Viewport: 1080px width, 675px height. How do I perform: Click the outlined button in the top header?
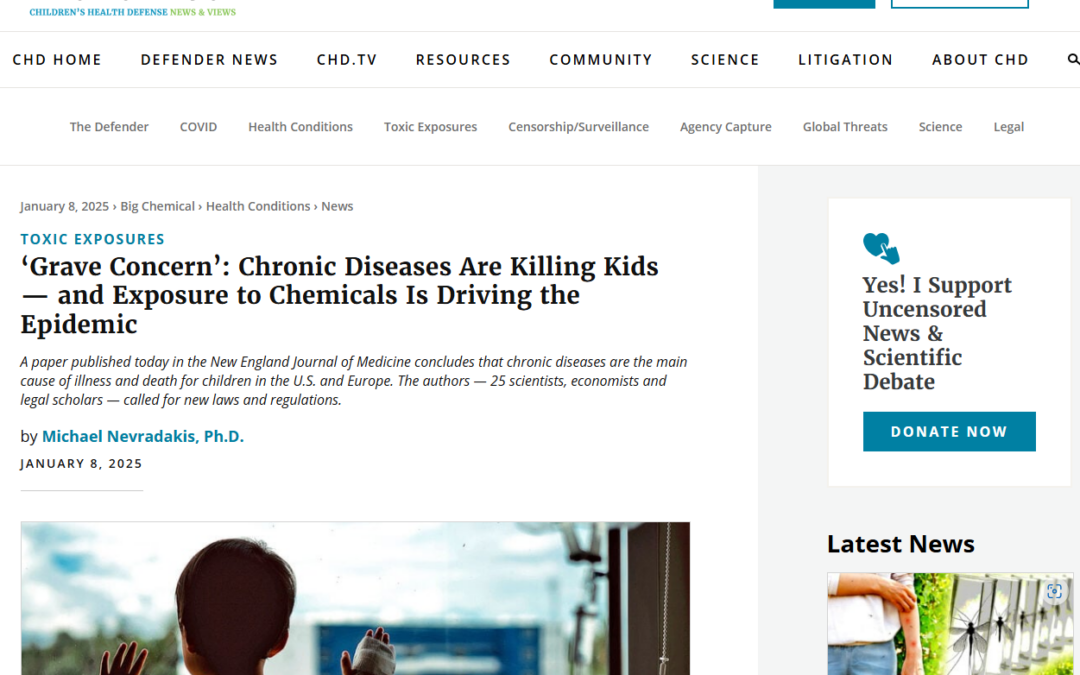point(959,3)
